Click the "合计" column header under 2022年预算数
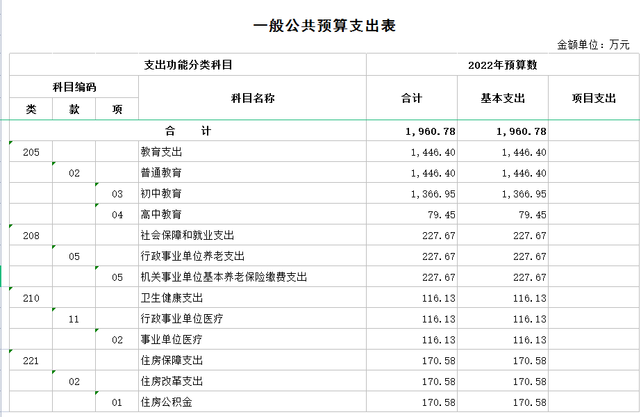The width and height of the screenshot is (640, 417). tap(411, 98)
